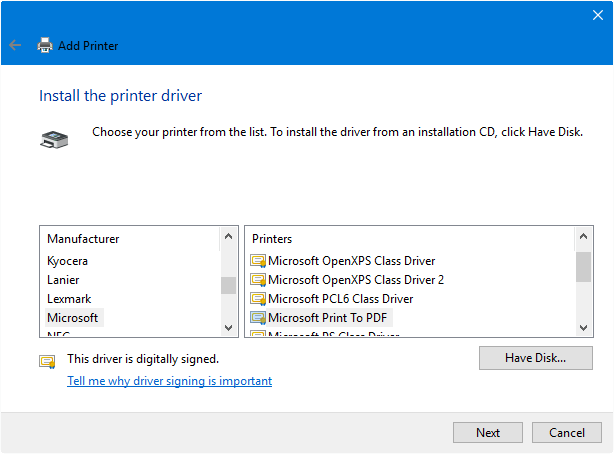
Task: Click the large printer illustration icon
Action: click(x=54, y=139)
